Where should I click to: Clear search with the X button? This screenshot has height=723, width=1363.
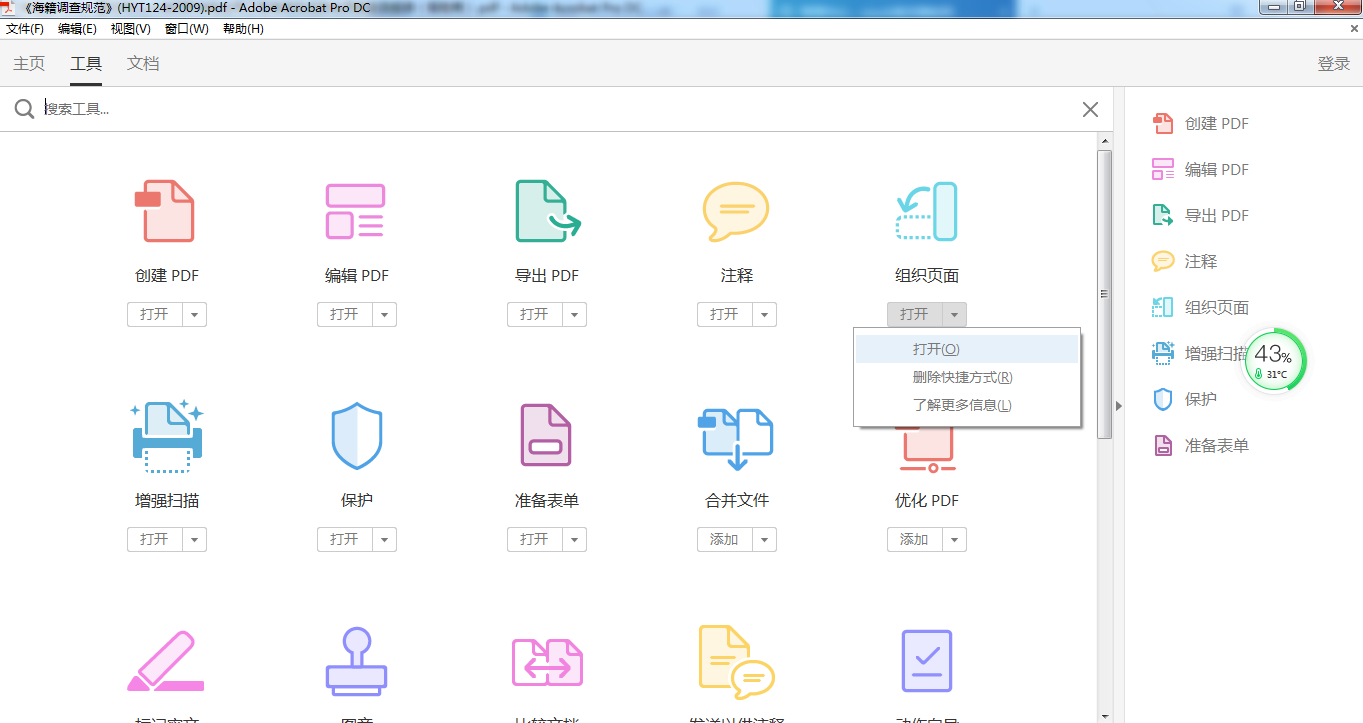point(1090,109)
